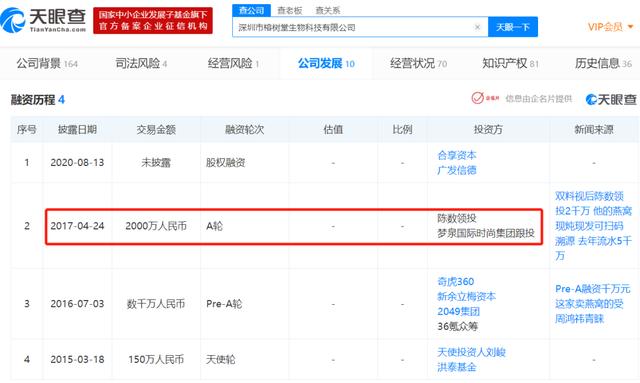The height and width of the screenshot is (383, 640).
Task: Open the 洪泰基金 investor link
Action: click(457, 367)
